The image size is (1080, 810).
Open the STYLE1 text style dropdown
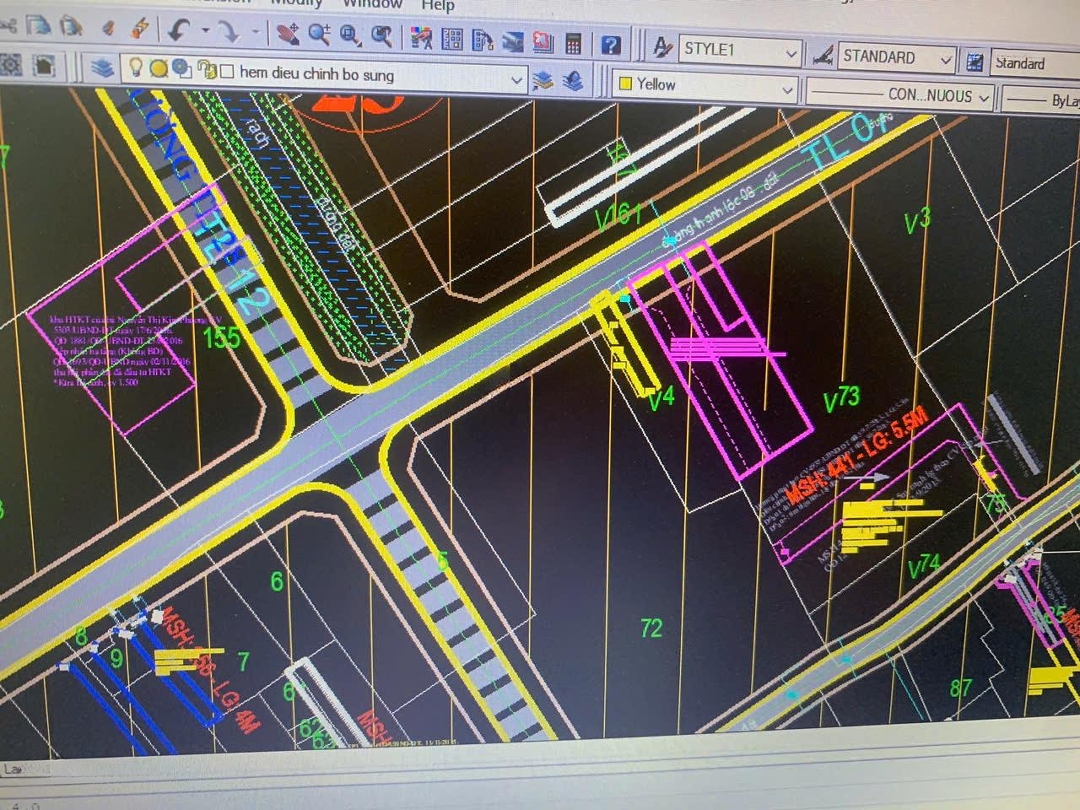pos(792,52)
